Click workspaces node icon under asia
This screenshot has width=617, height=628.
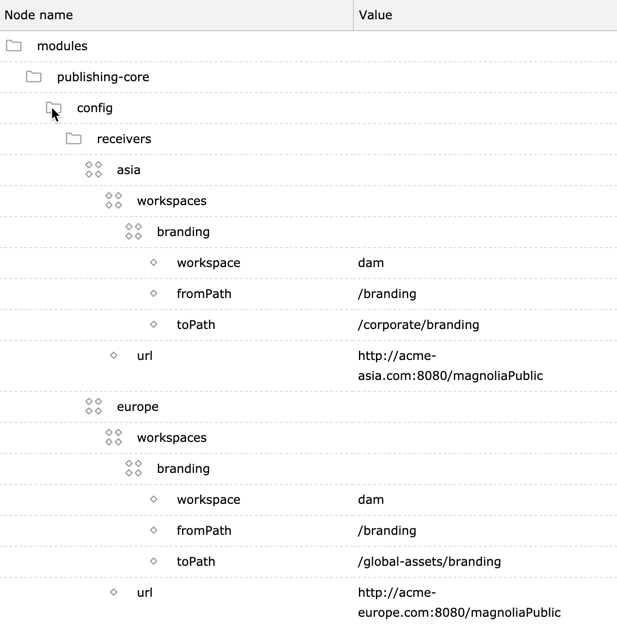click(x=114, y=201)
